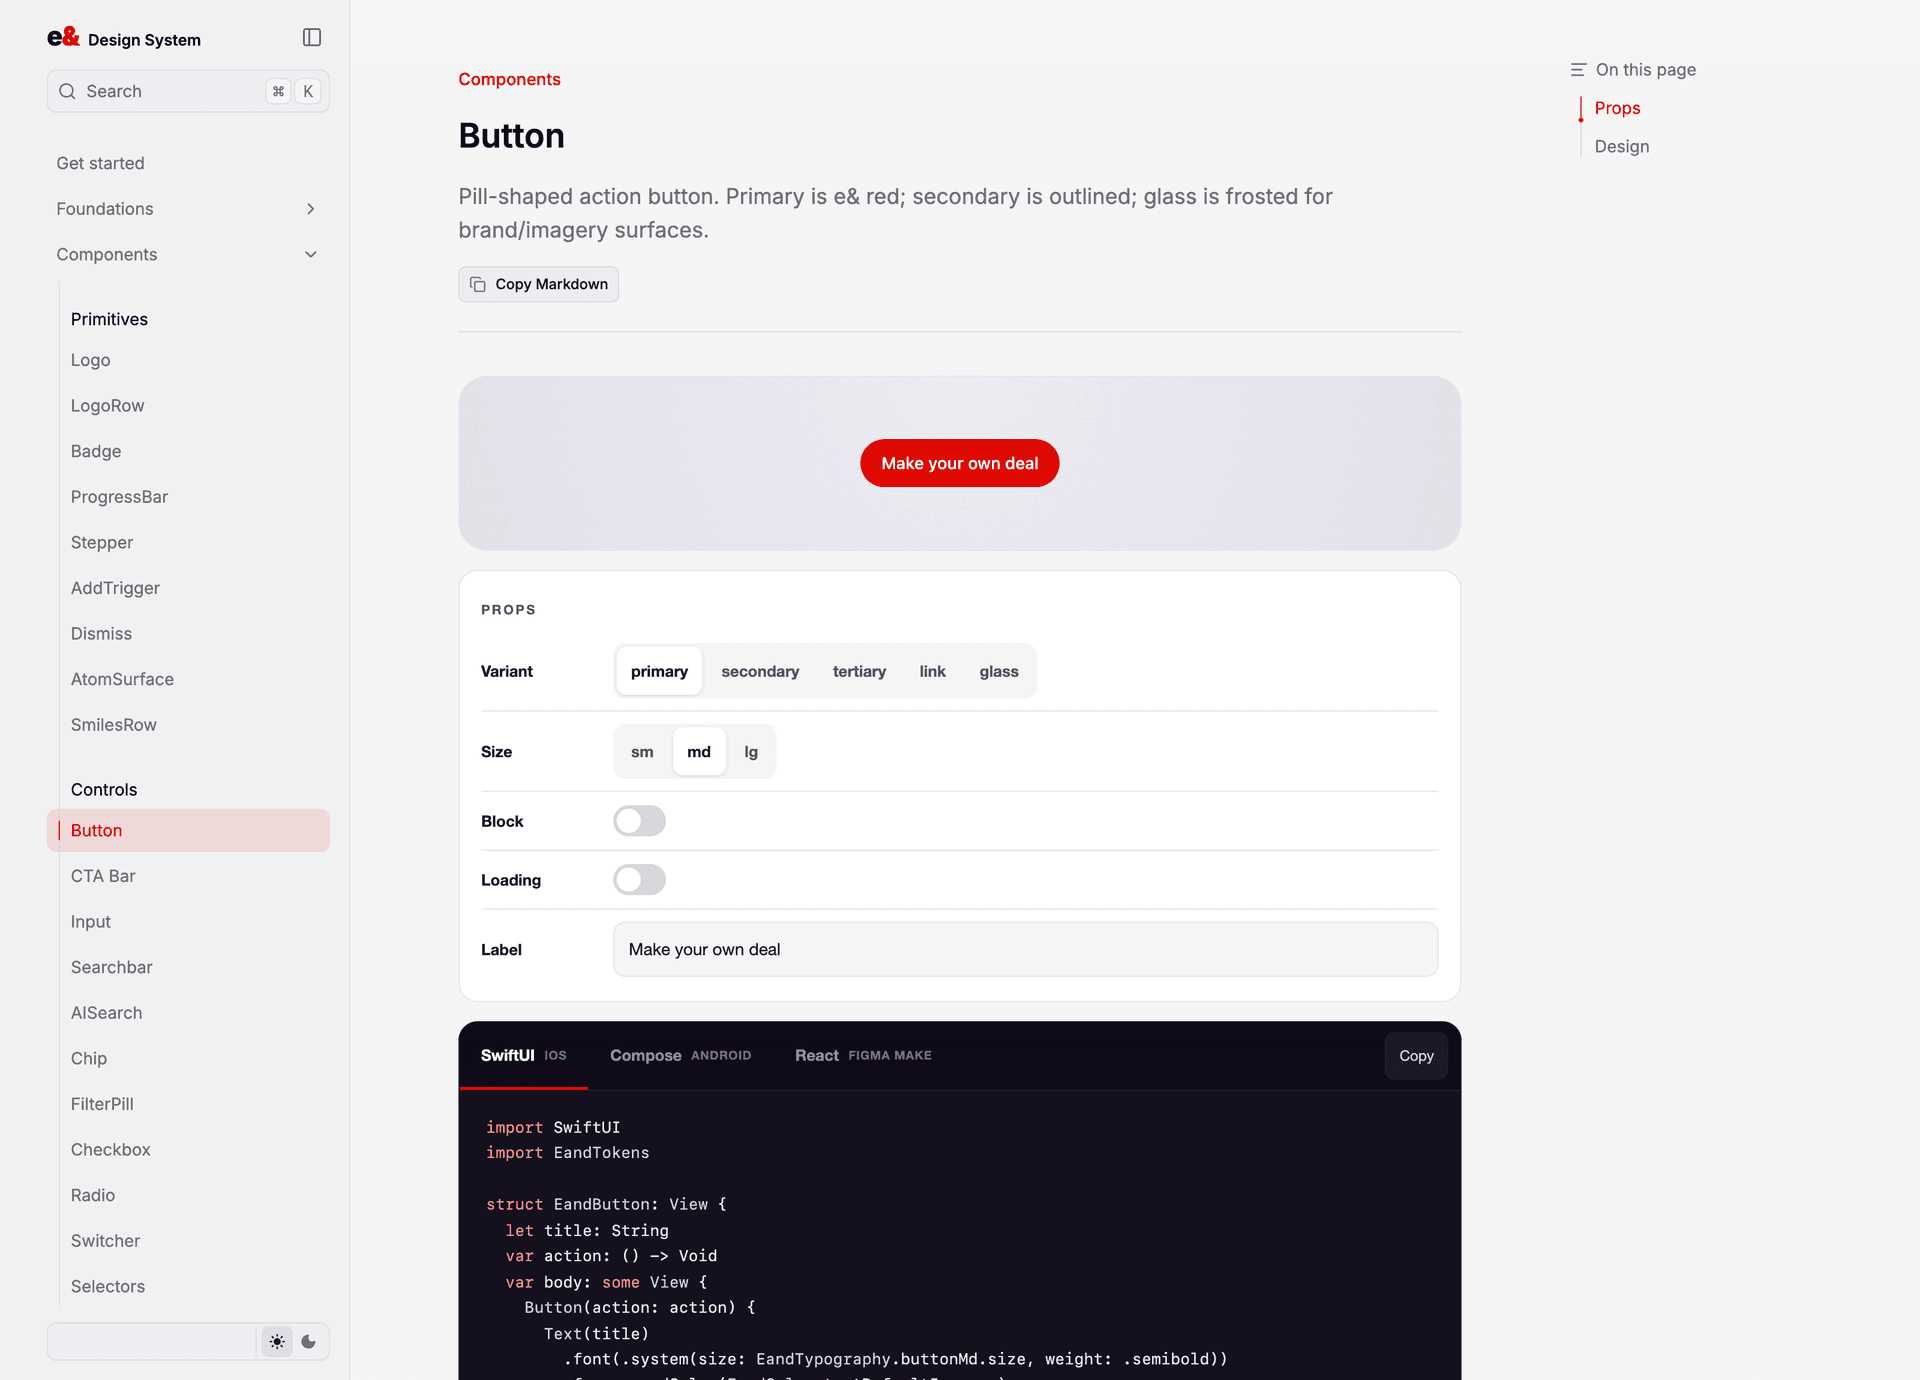
Task: Jump to Props in On this page
Action: tap(1617, 108)
